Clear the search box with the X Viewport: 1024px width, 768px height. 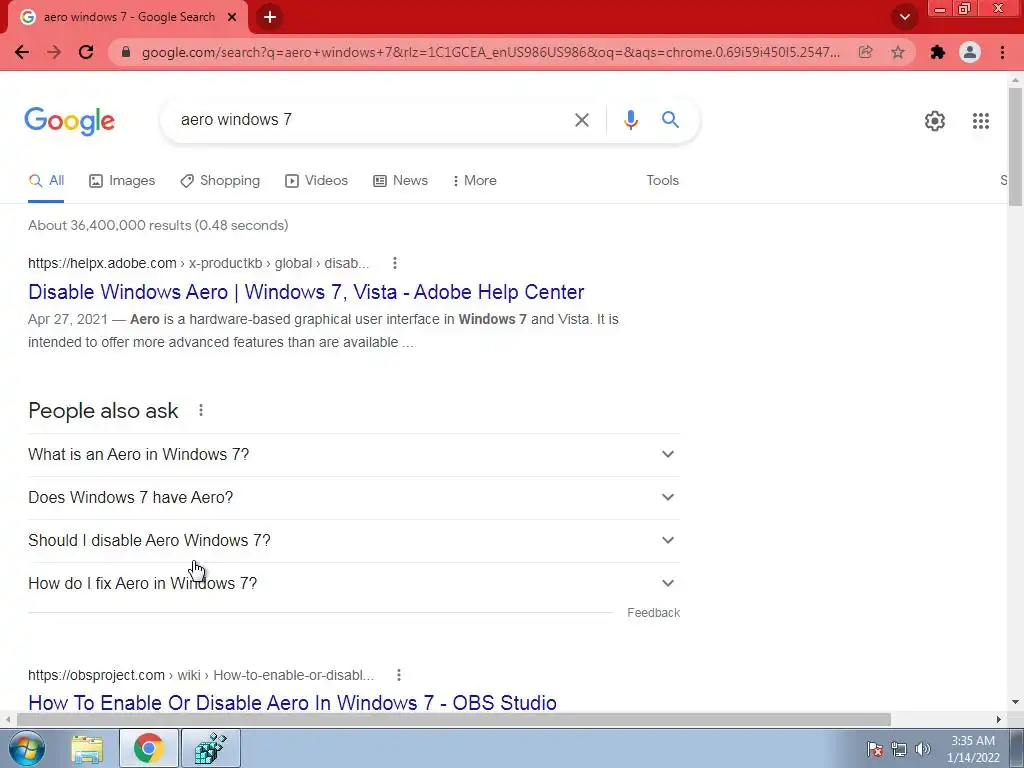pos(582,120)
